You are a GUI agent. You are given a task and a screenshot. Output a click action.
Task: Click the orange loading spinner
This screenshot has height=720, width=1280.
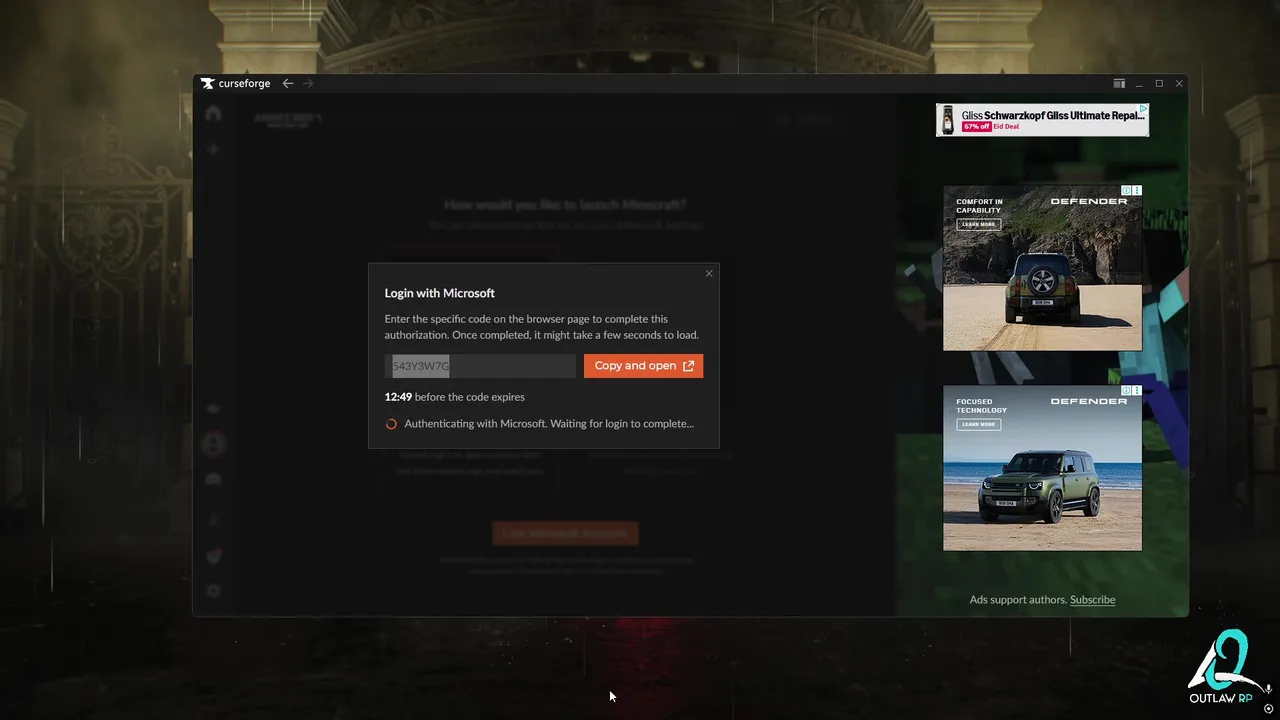pyautogui.click(x=391, y=424)
